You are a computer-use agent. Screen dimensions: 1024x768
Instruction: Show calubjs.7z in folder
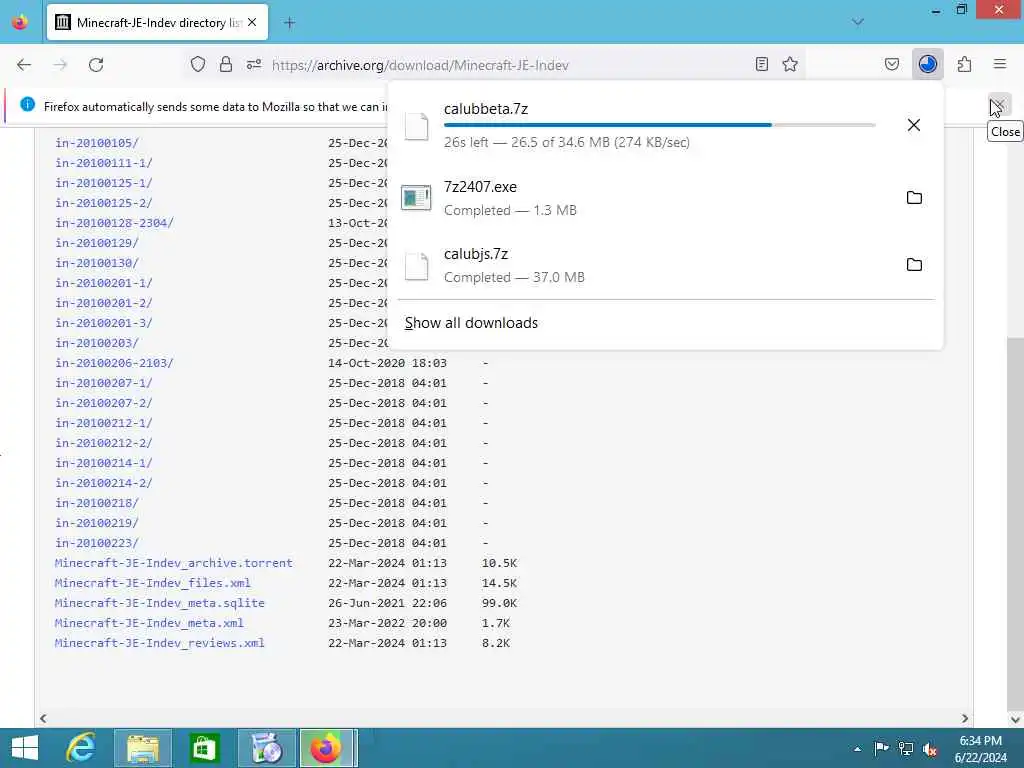pyautogui.click(x=914, y=264)
